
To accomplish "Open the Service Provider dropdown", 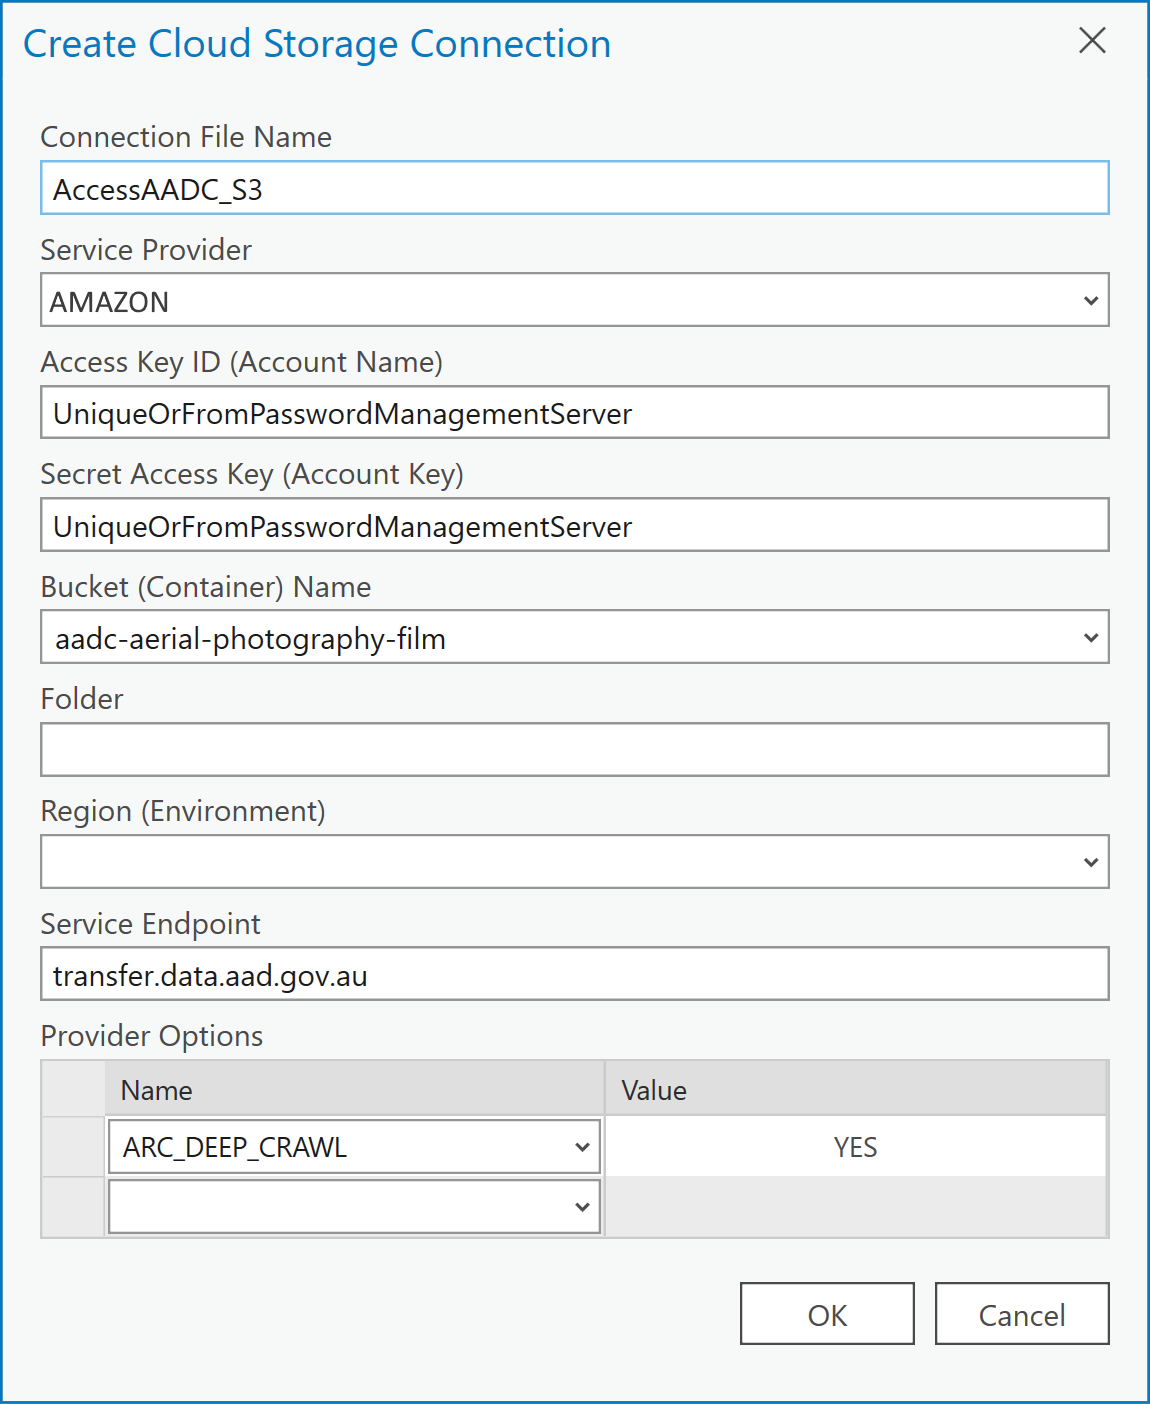I will [x=575, y=300].
